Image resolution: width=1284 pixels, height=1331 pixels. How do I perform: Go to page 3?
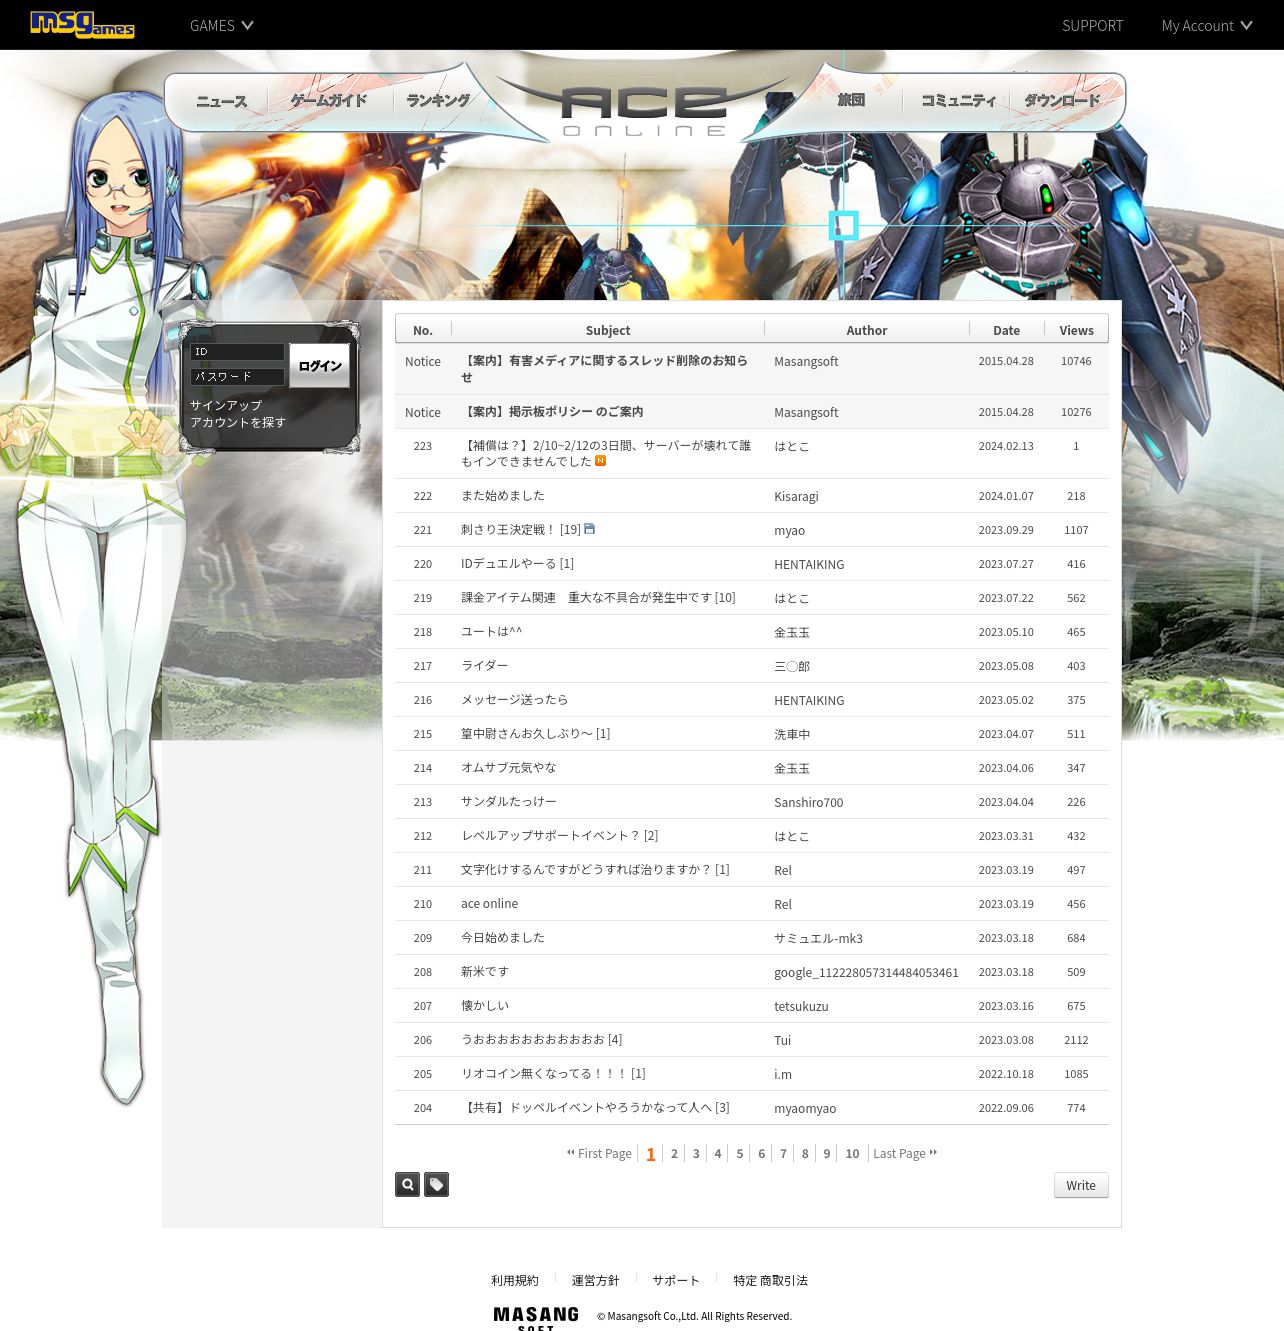696,1154
